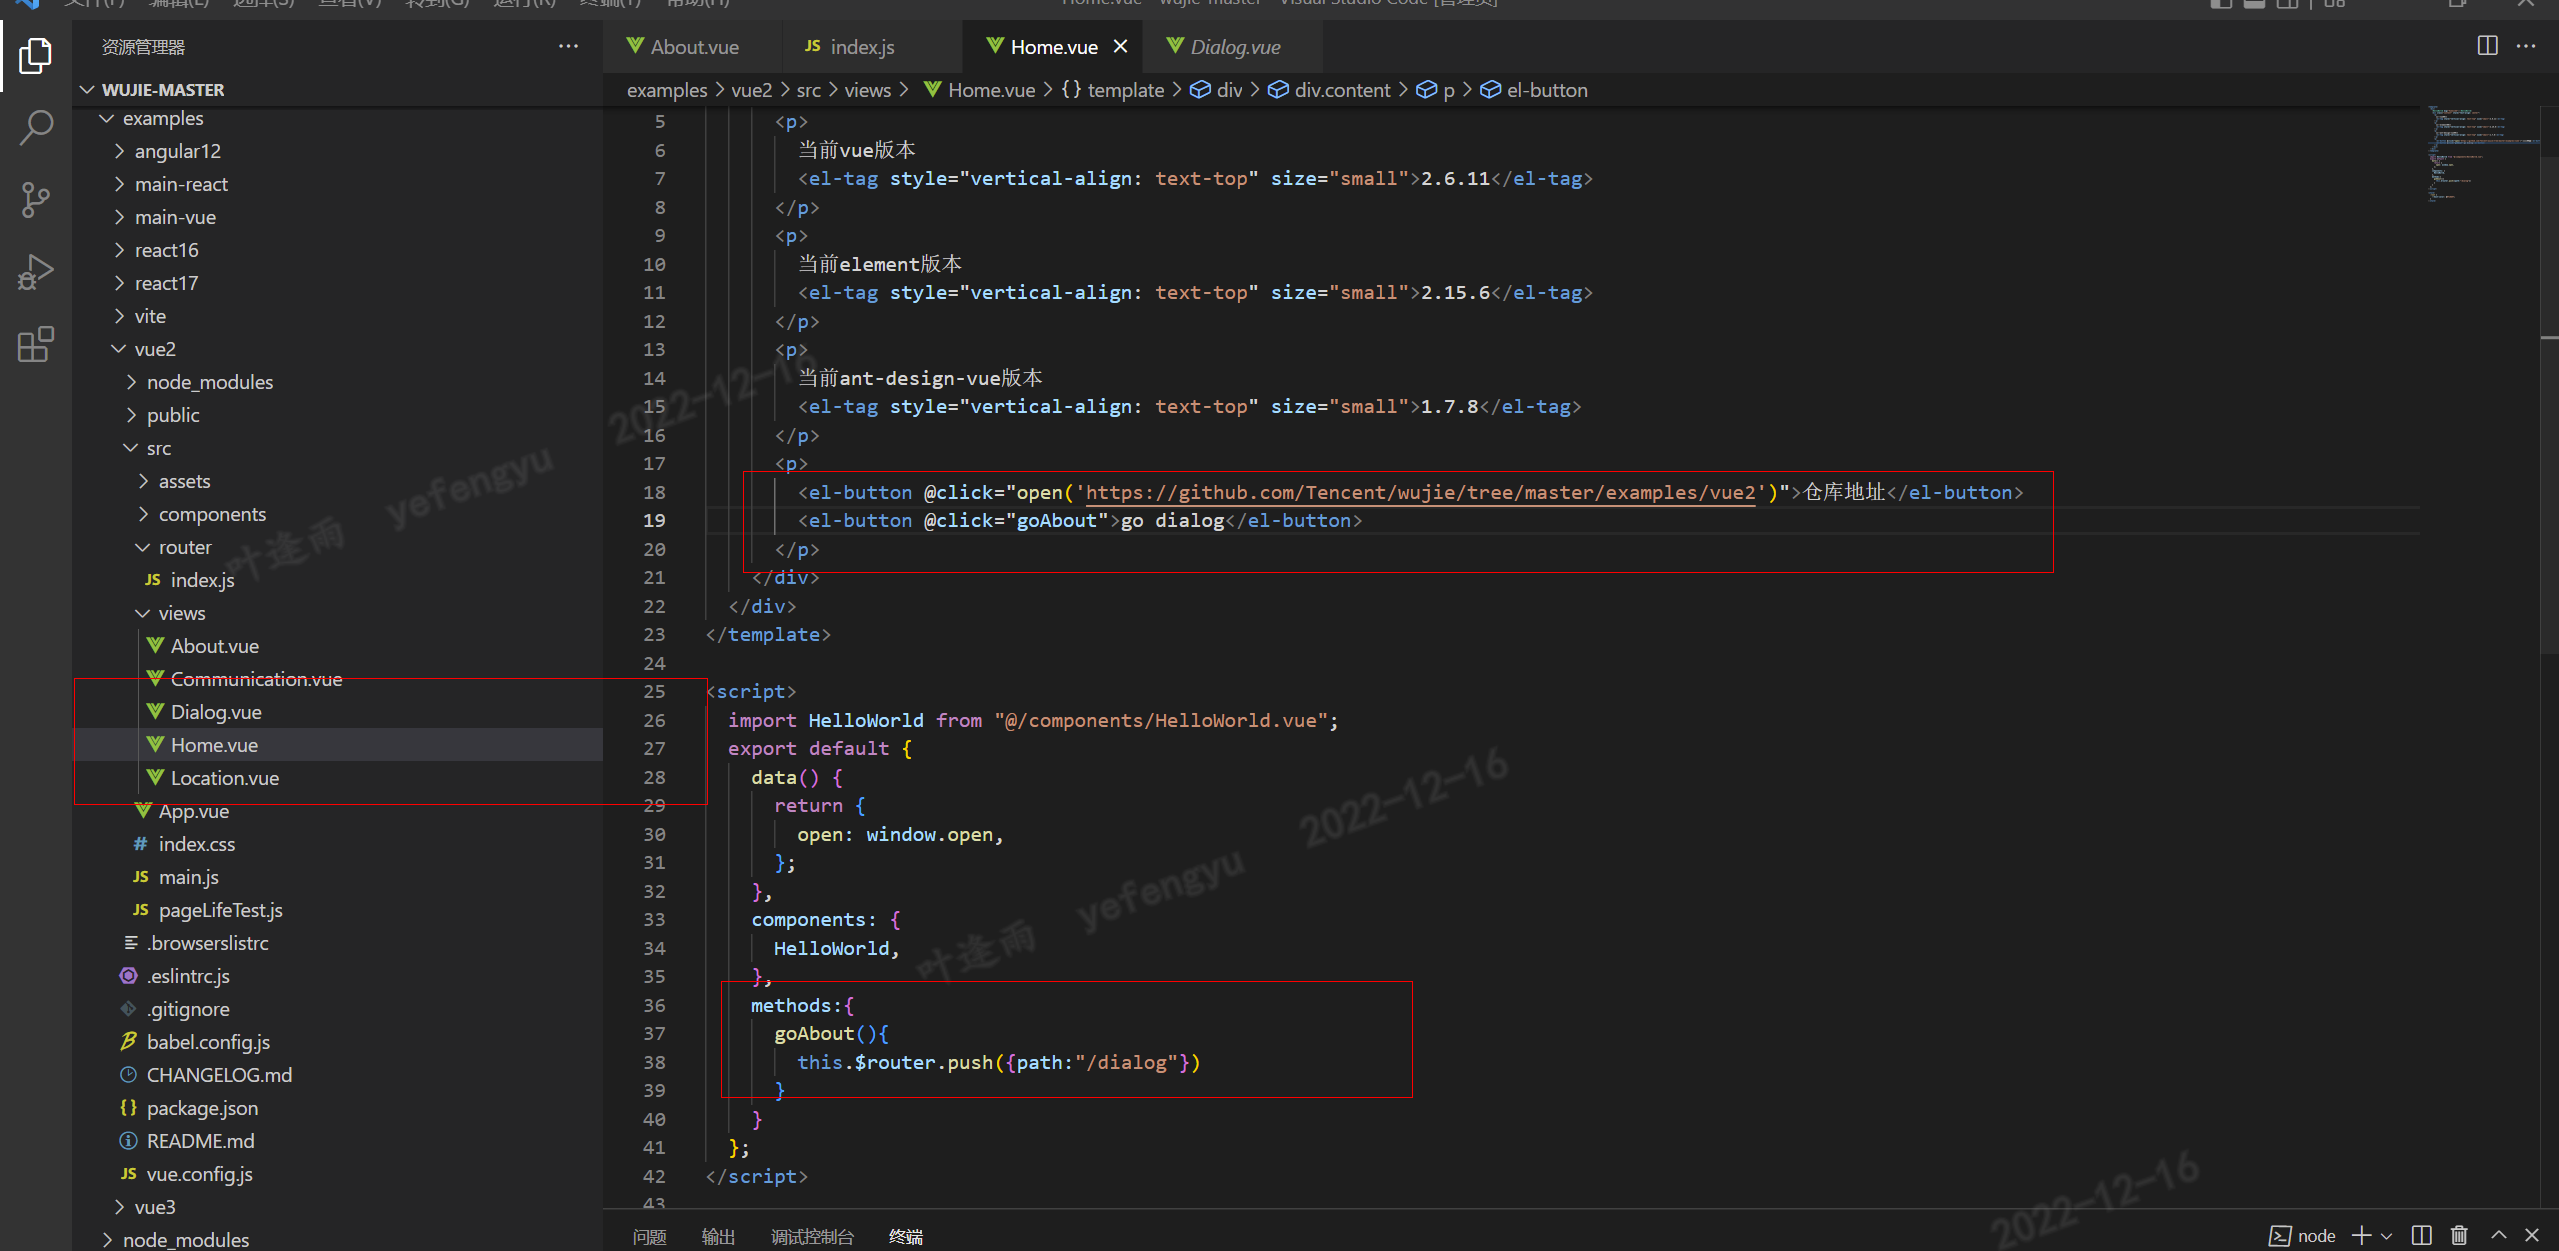
Task: Open new terminal launch profile dropdown arrow
Action: (2387, 1236)
